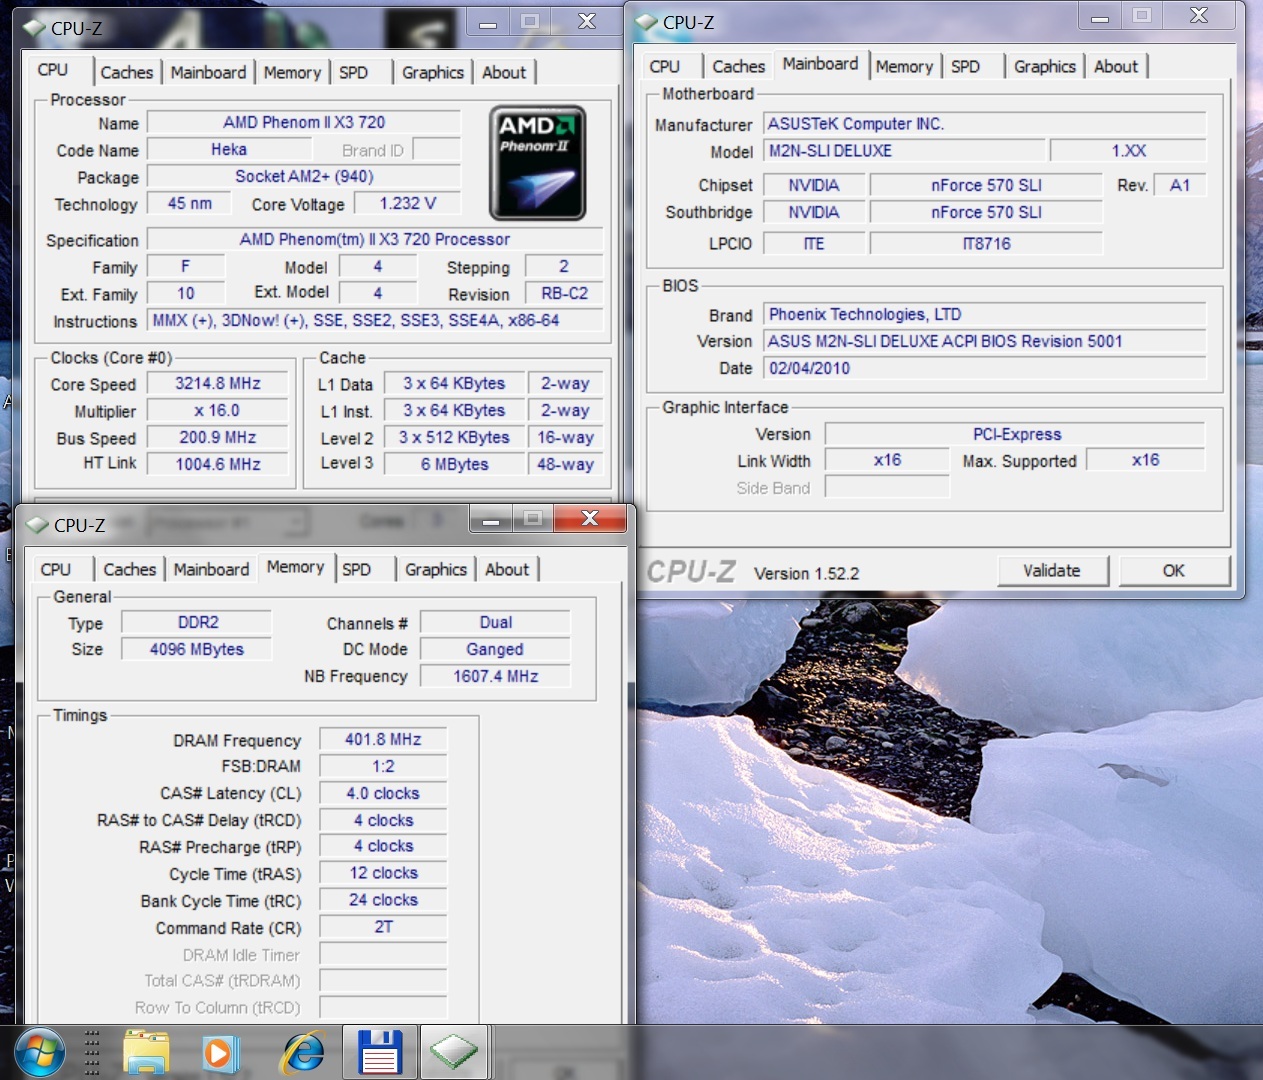Image resolution: width=1263 pixels, height=1080 pixels.
Task: Open Memory tab in CPU window
Action: (292, 72)
